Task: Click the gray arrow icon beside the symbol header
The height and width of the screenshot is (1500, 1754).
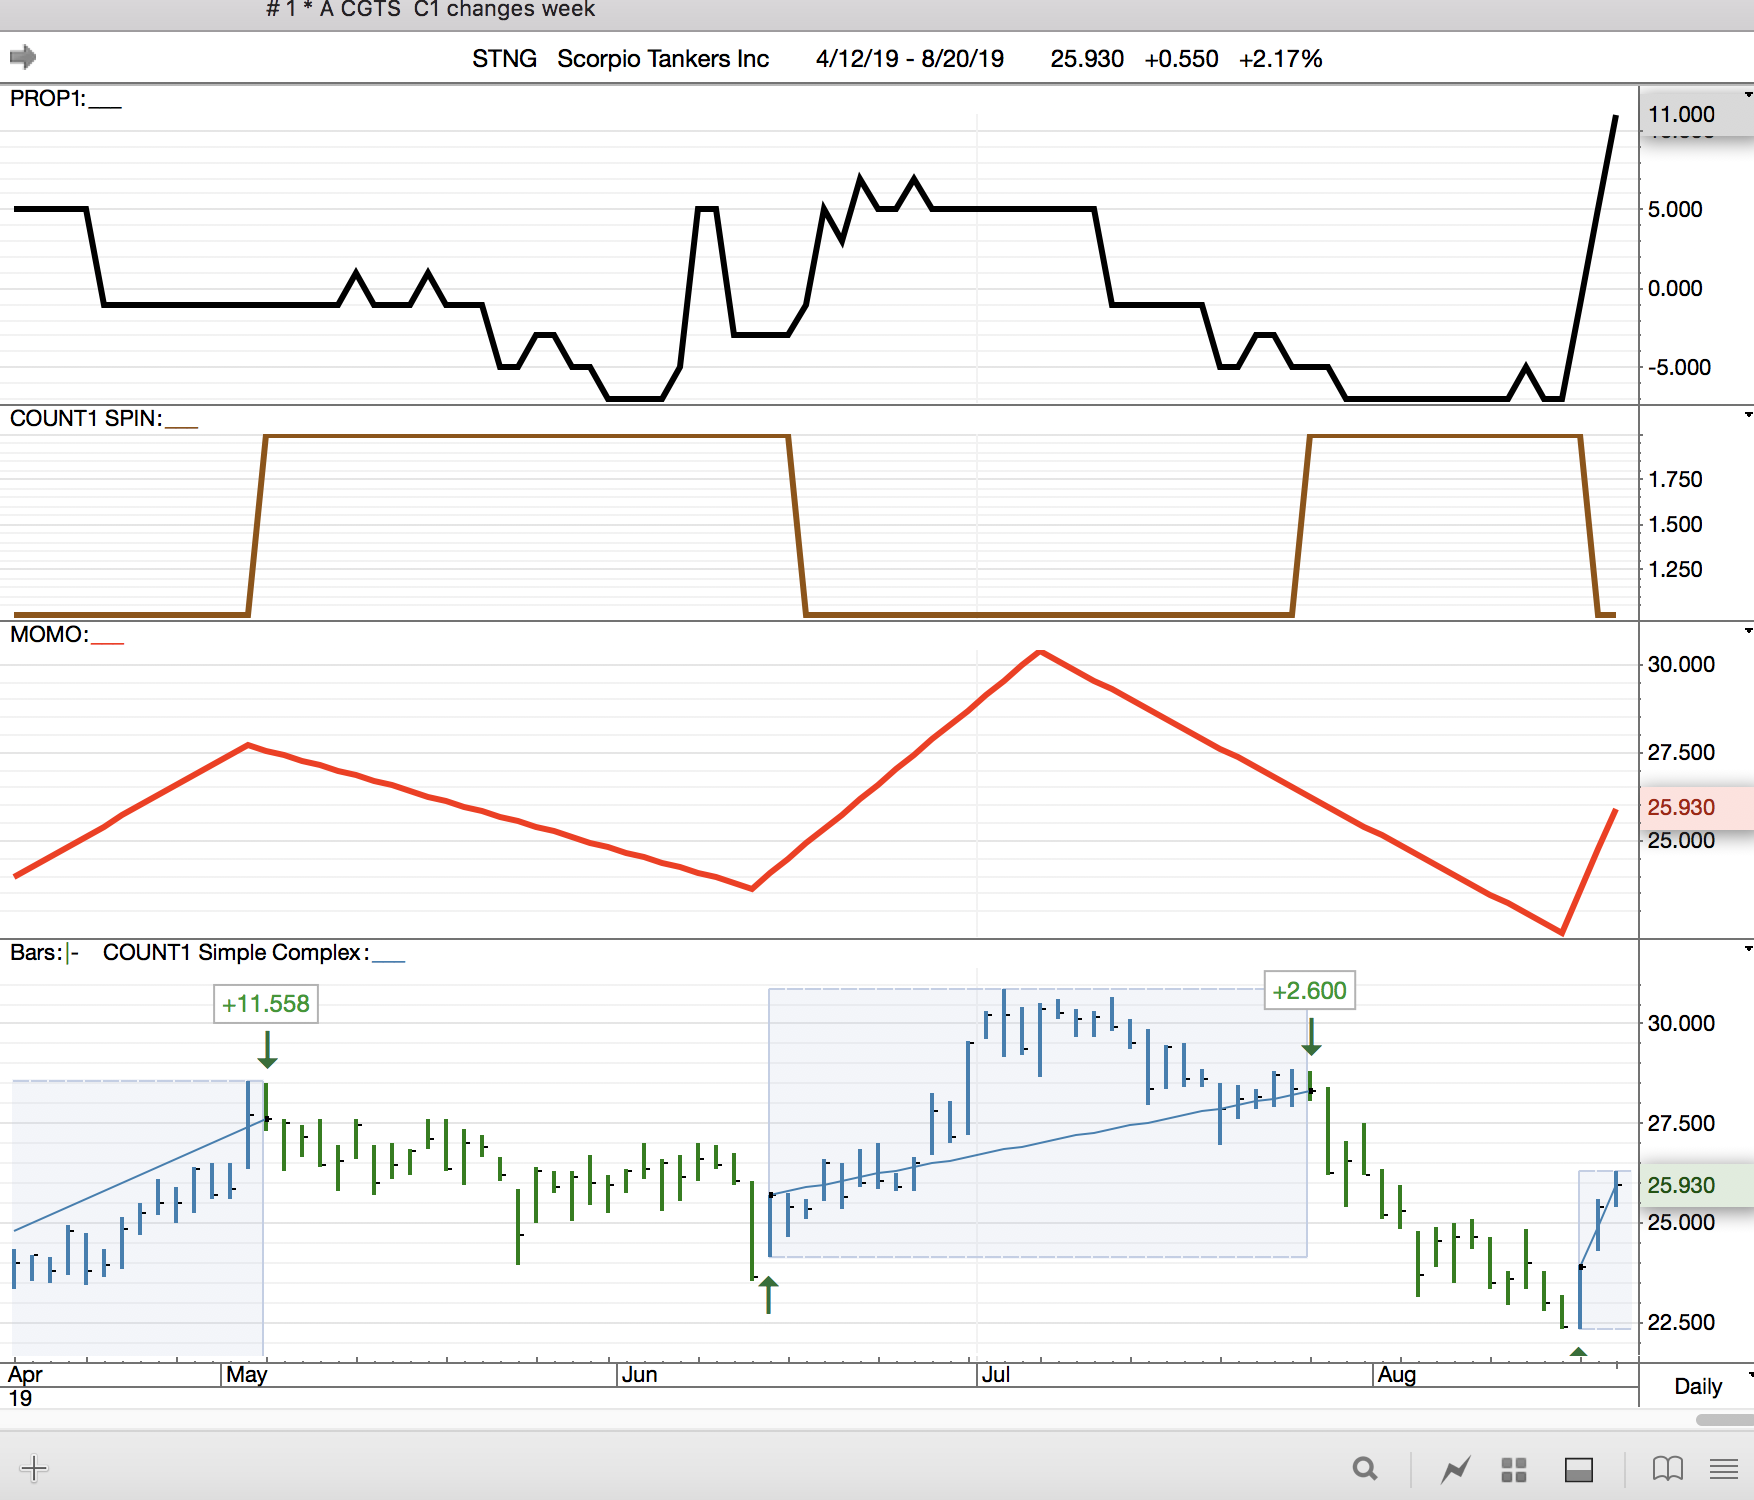Action: (23, 57)
